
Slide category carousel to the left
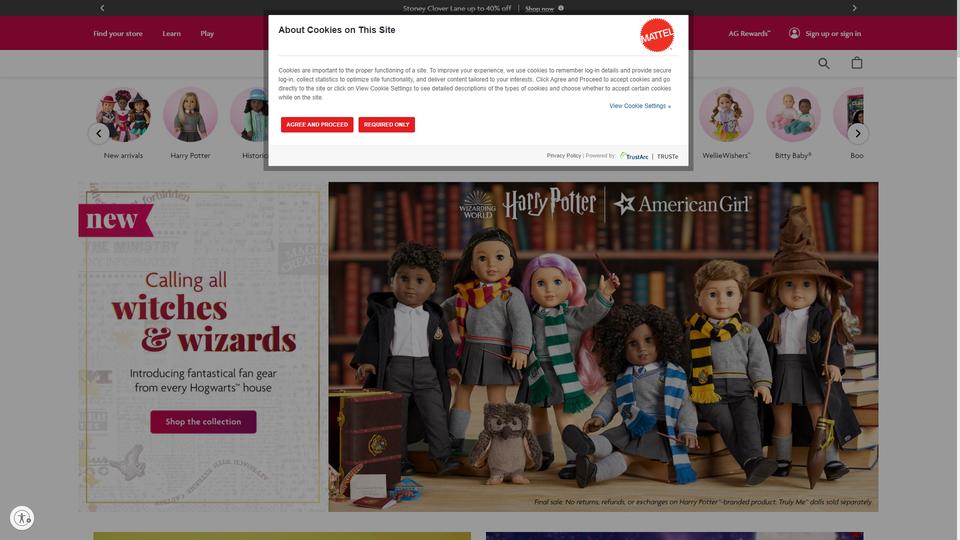pyautogui.click(x=99, y=133)
